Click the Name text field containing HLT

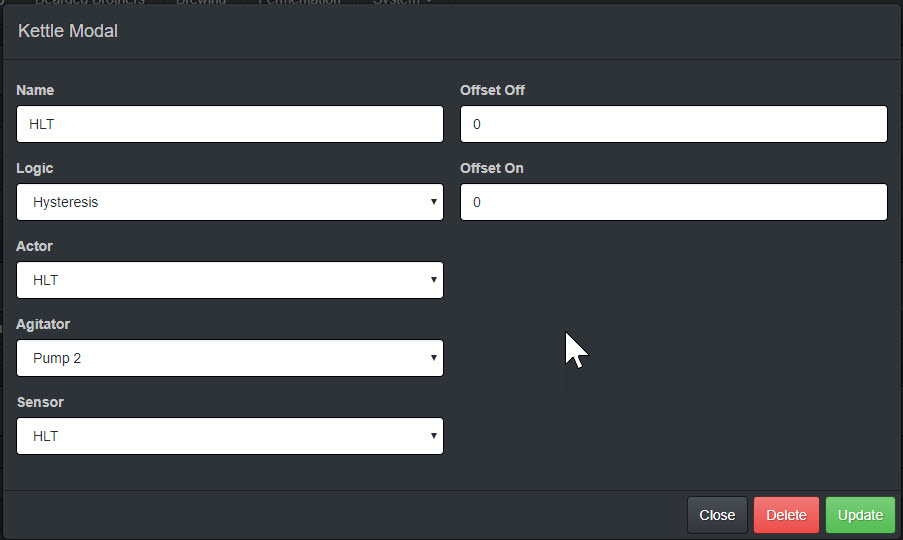click(x=230, y=124)
